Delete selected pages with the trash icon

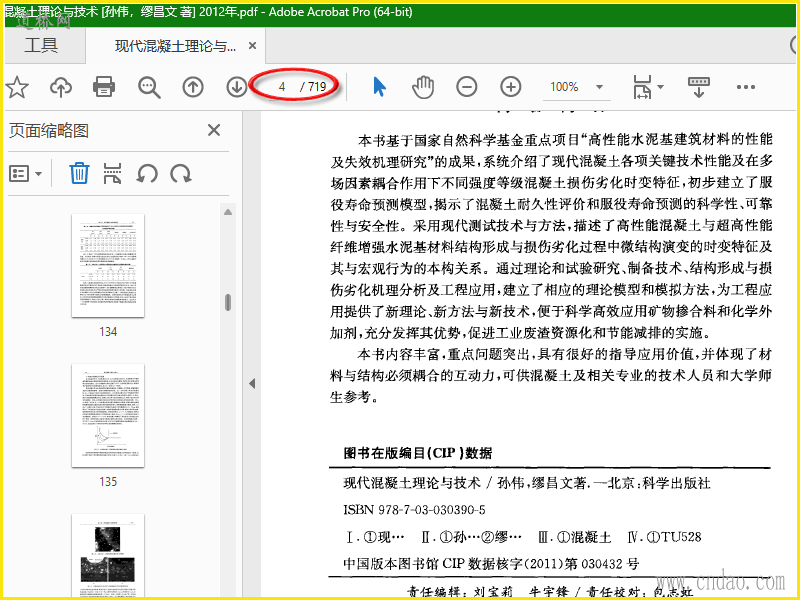click(x=79, y=173)
